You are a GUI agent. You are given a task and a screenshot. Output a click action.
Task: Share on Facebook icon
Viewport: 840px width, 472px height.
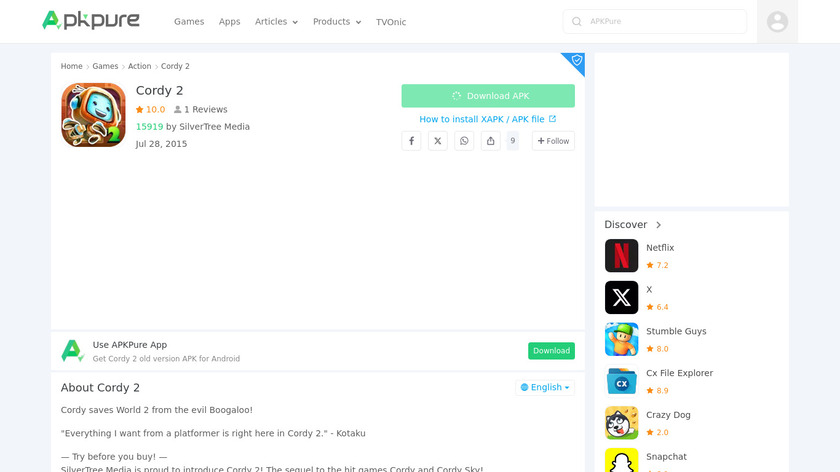point(411,141)
